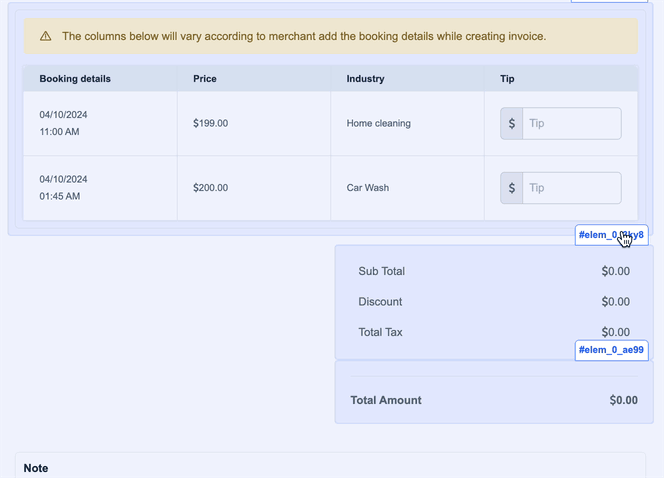Click the Car Wash industry cell
The width and height of the screenshot is (664, 478).
[368, 188]
